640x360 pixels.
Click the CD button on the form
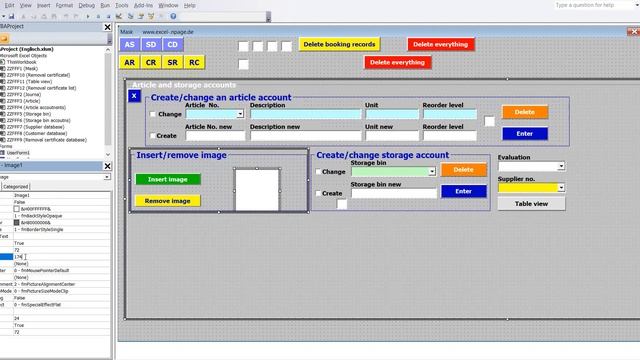click(x=173, y=44)
